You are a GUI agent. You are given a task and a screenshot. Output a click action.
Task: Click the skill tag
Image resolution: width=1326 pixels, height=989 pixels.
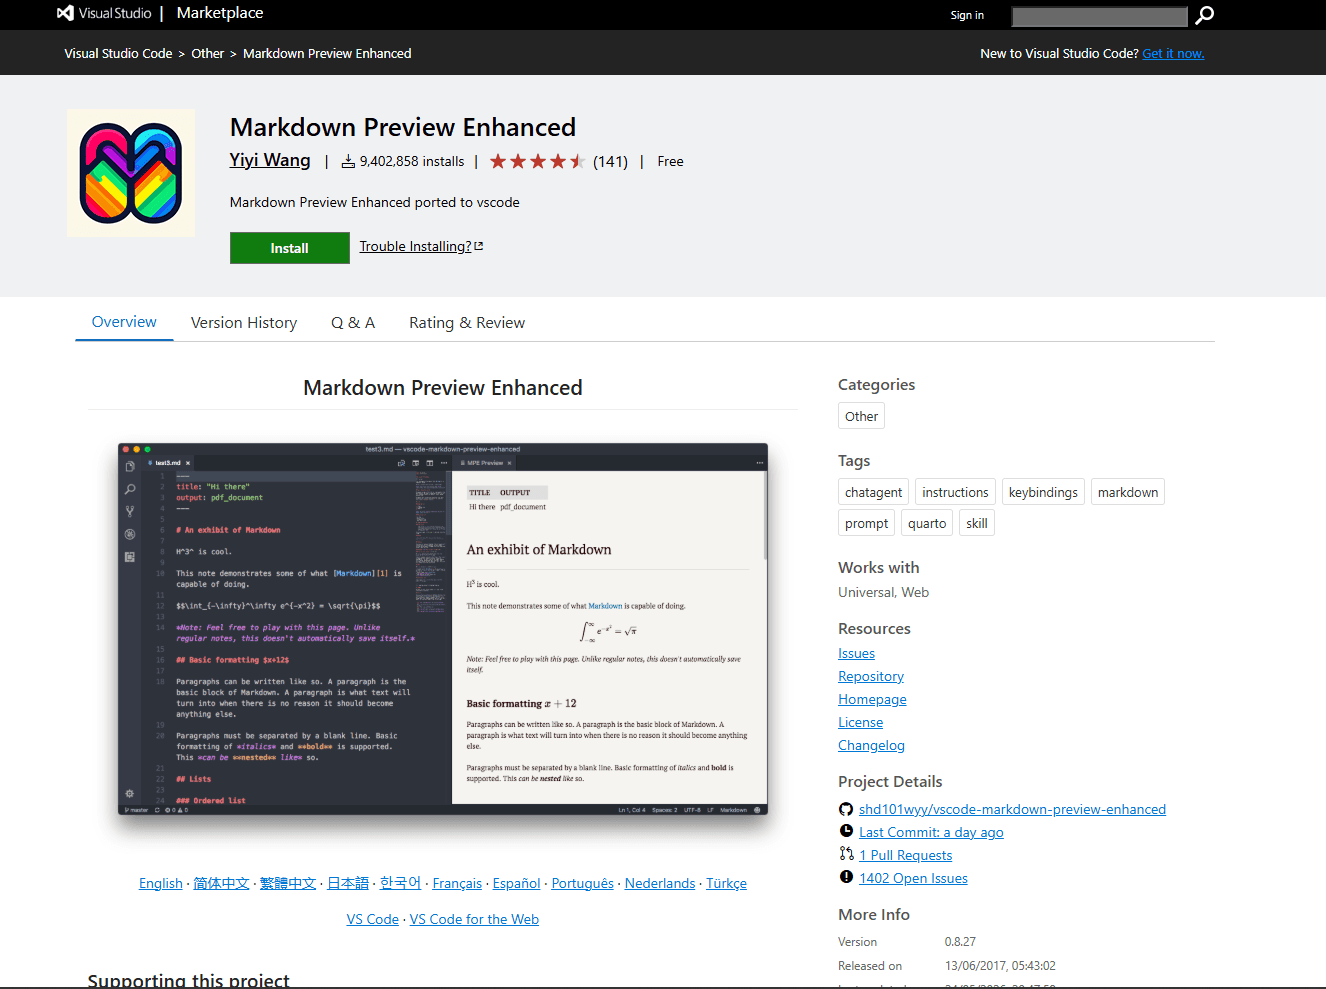(x=977, y=523)
